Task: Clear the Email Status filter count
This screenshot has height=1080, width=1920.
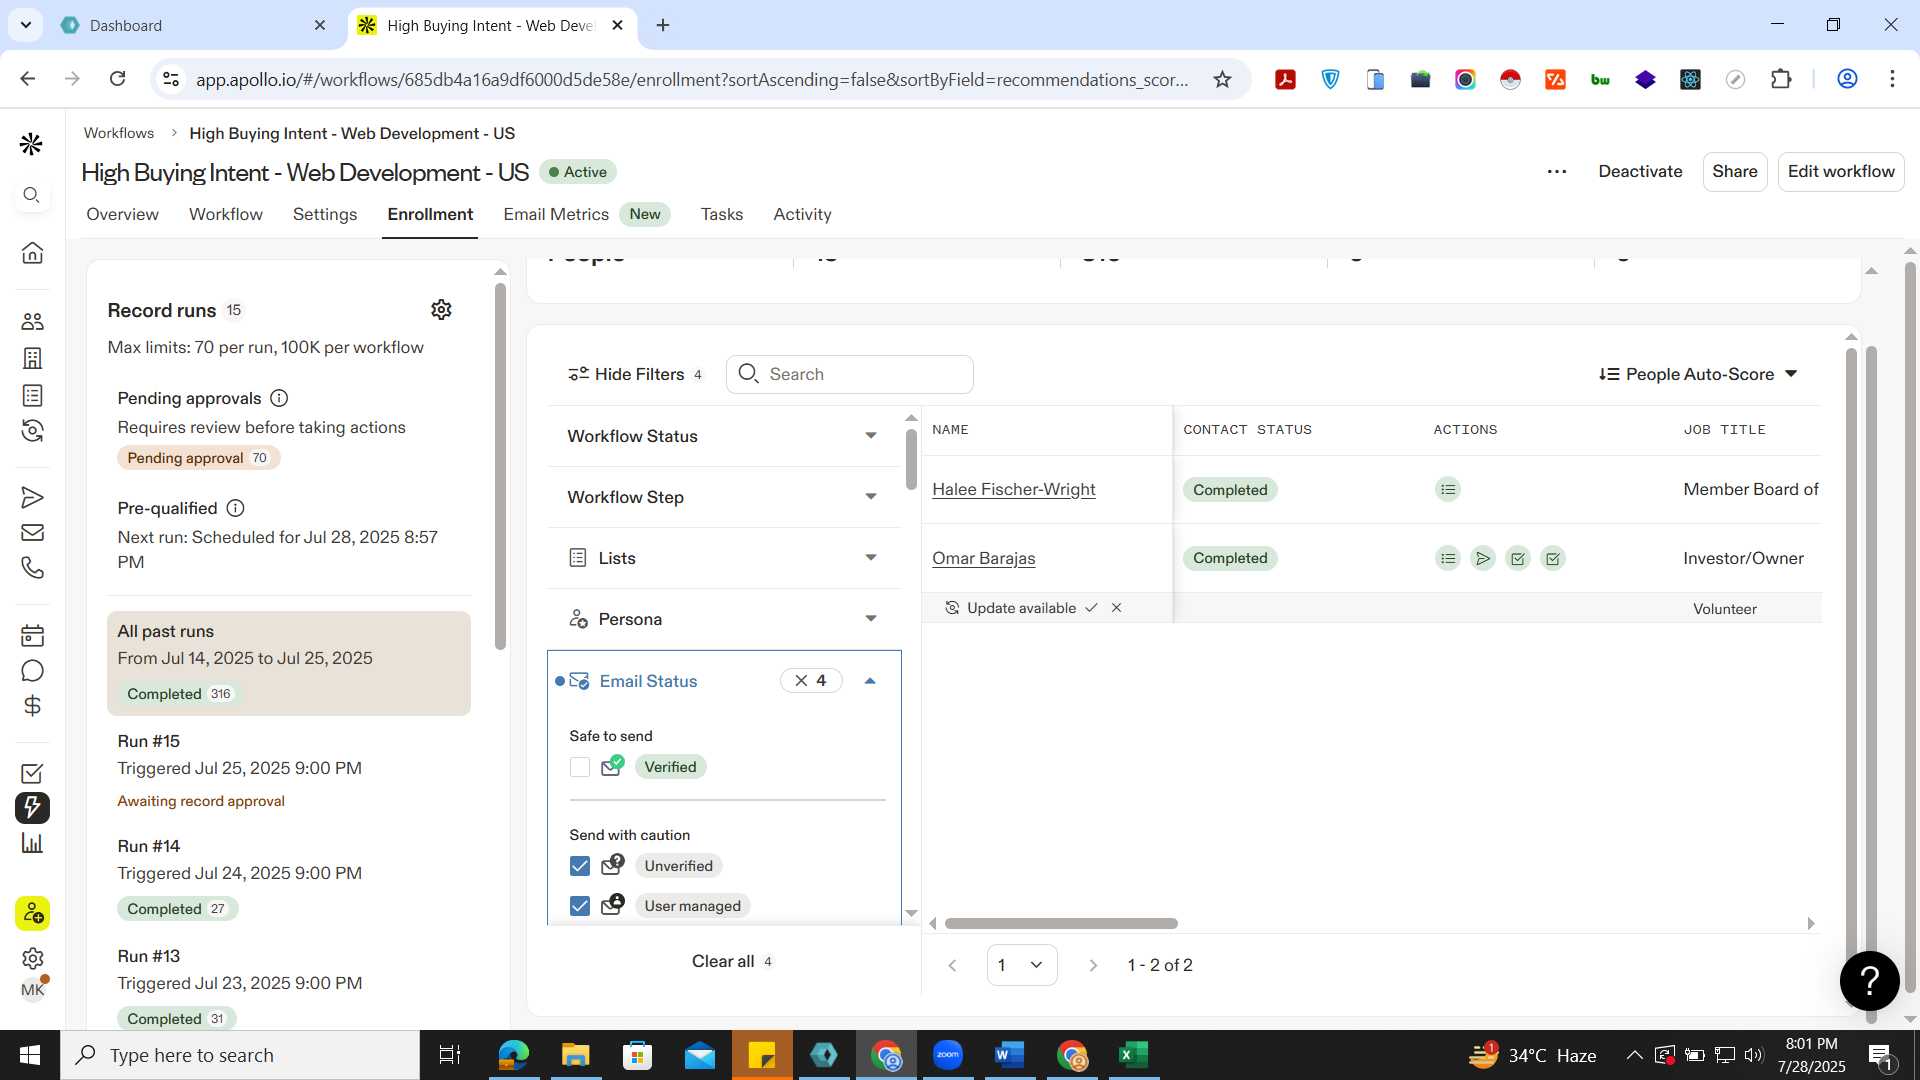Action: point(811,681)
